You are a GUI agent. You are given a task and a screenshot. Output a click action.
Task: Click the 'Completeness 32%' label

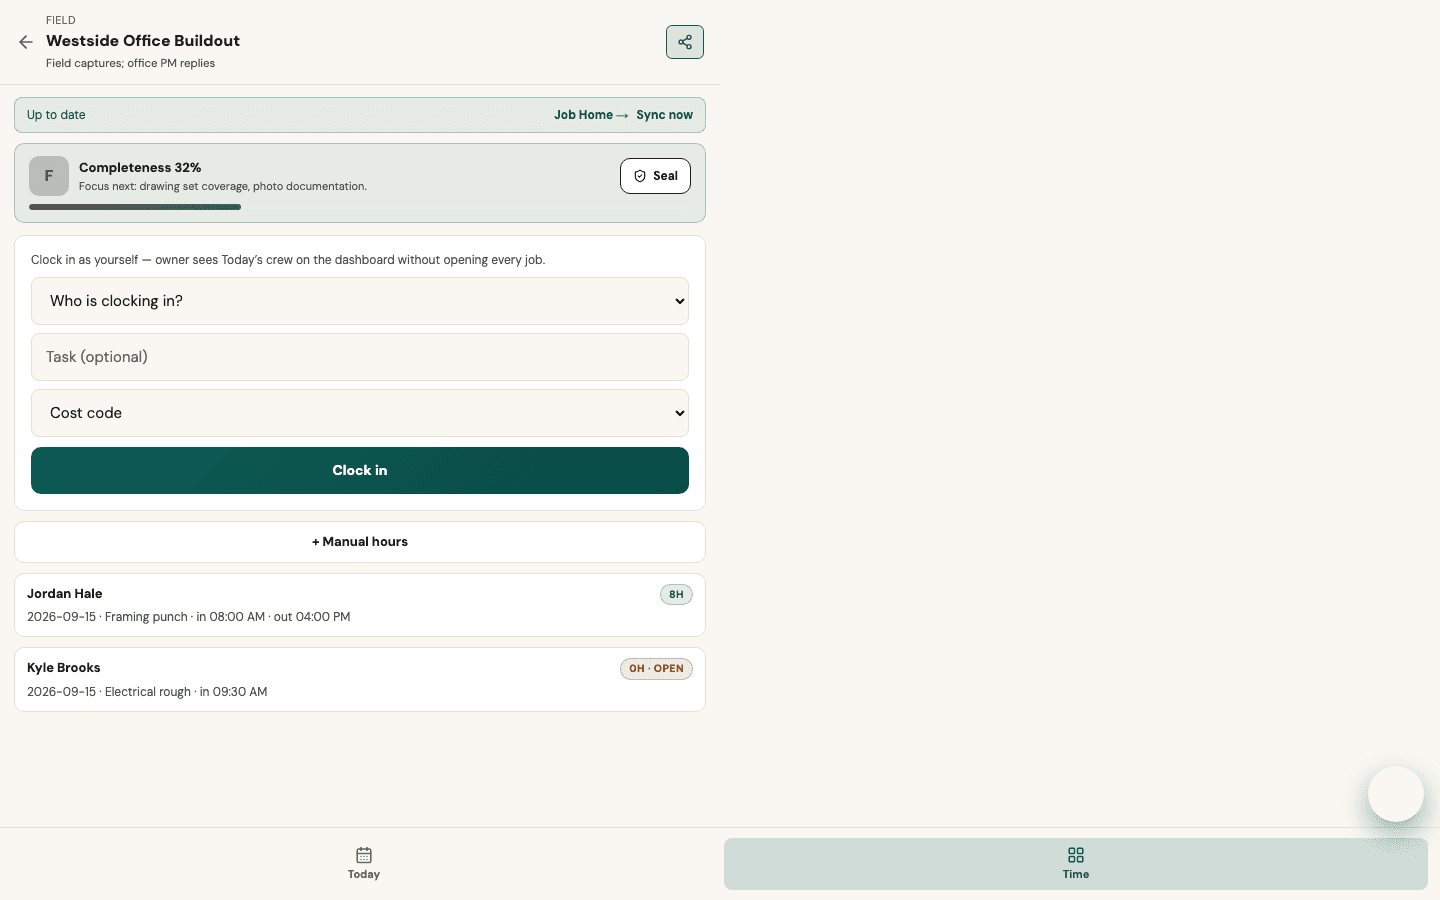140,168
